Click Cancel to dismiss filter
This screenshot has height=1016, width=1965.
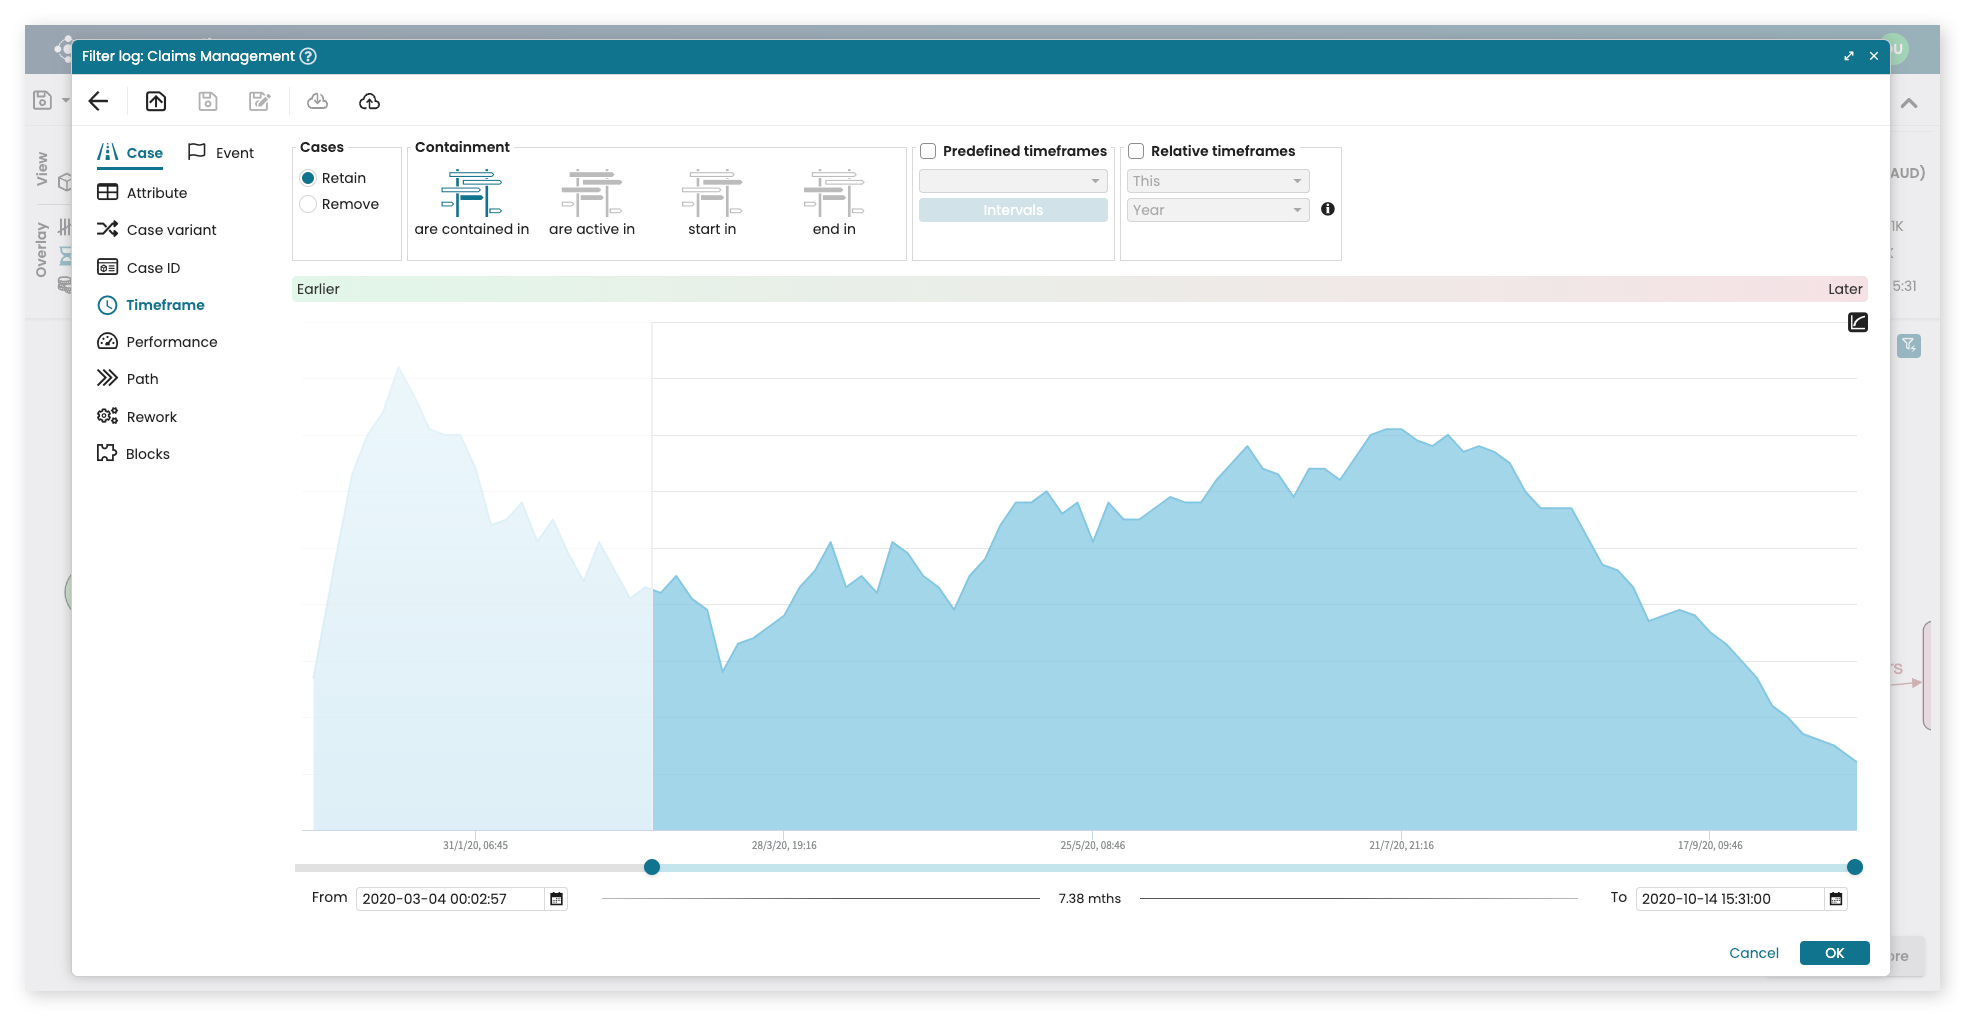tap(1754, 953)
